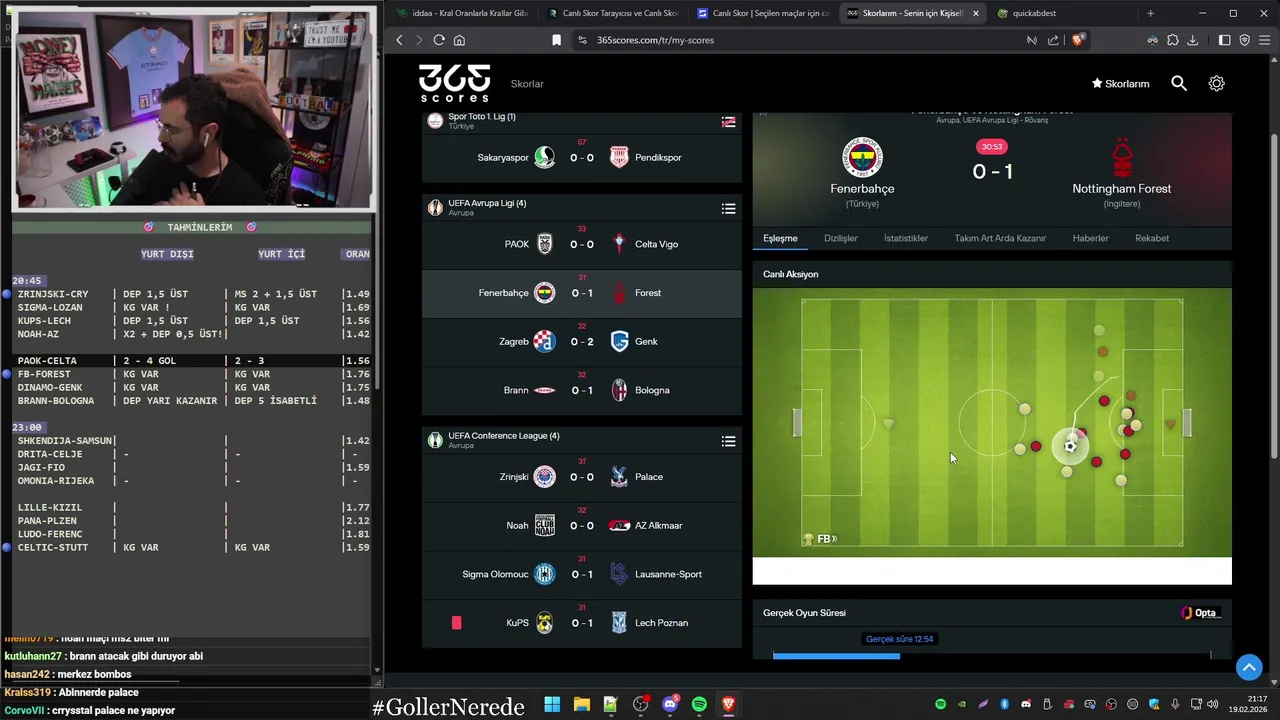1280x720 pixels.
Task: Open the browser downloads icon
Action: (x=1192, y=40)
